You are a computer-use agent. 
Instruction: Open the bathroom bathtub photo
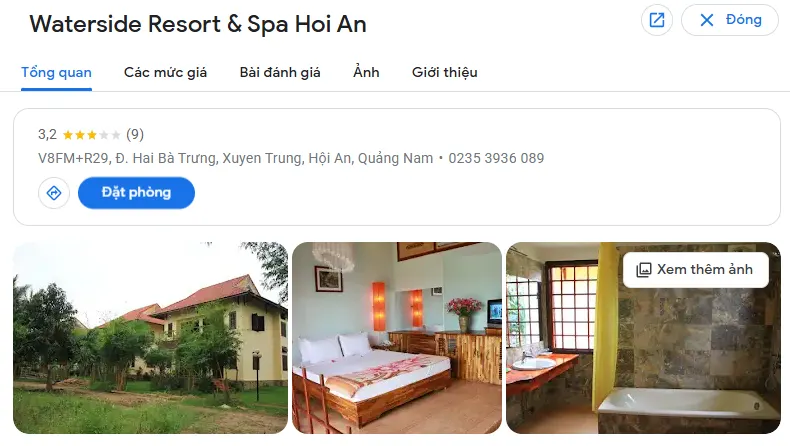point(643,338)
